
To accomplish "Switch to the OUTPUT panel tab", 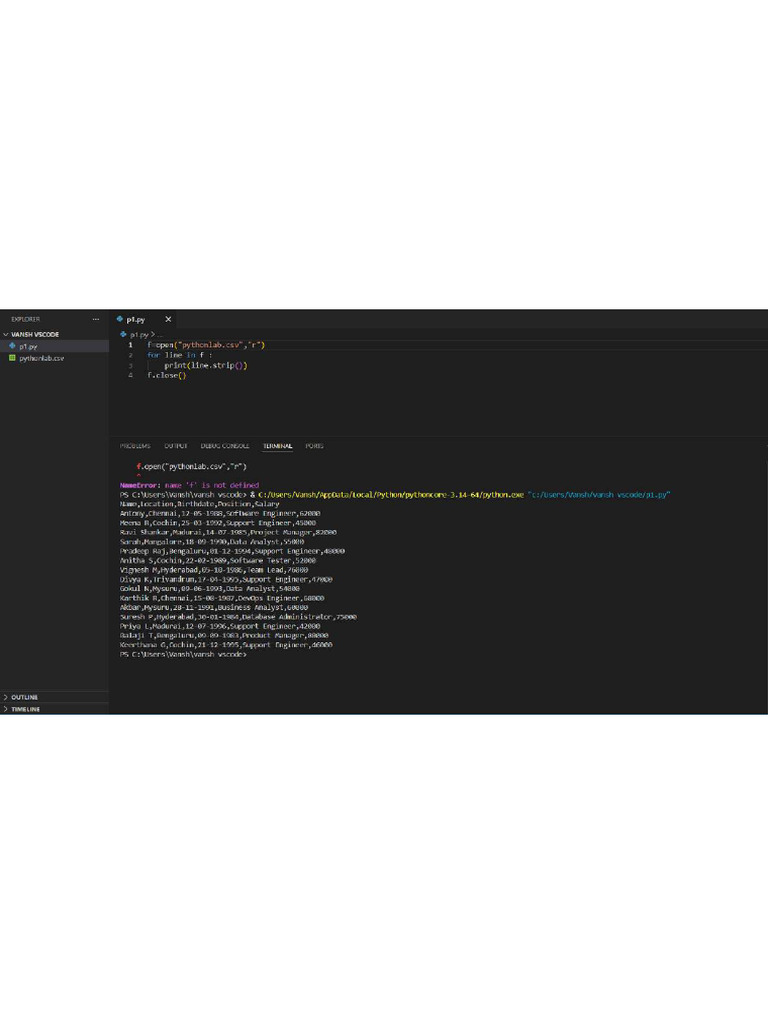I will 176,446.
